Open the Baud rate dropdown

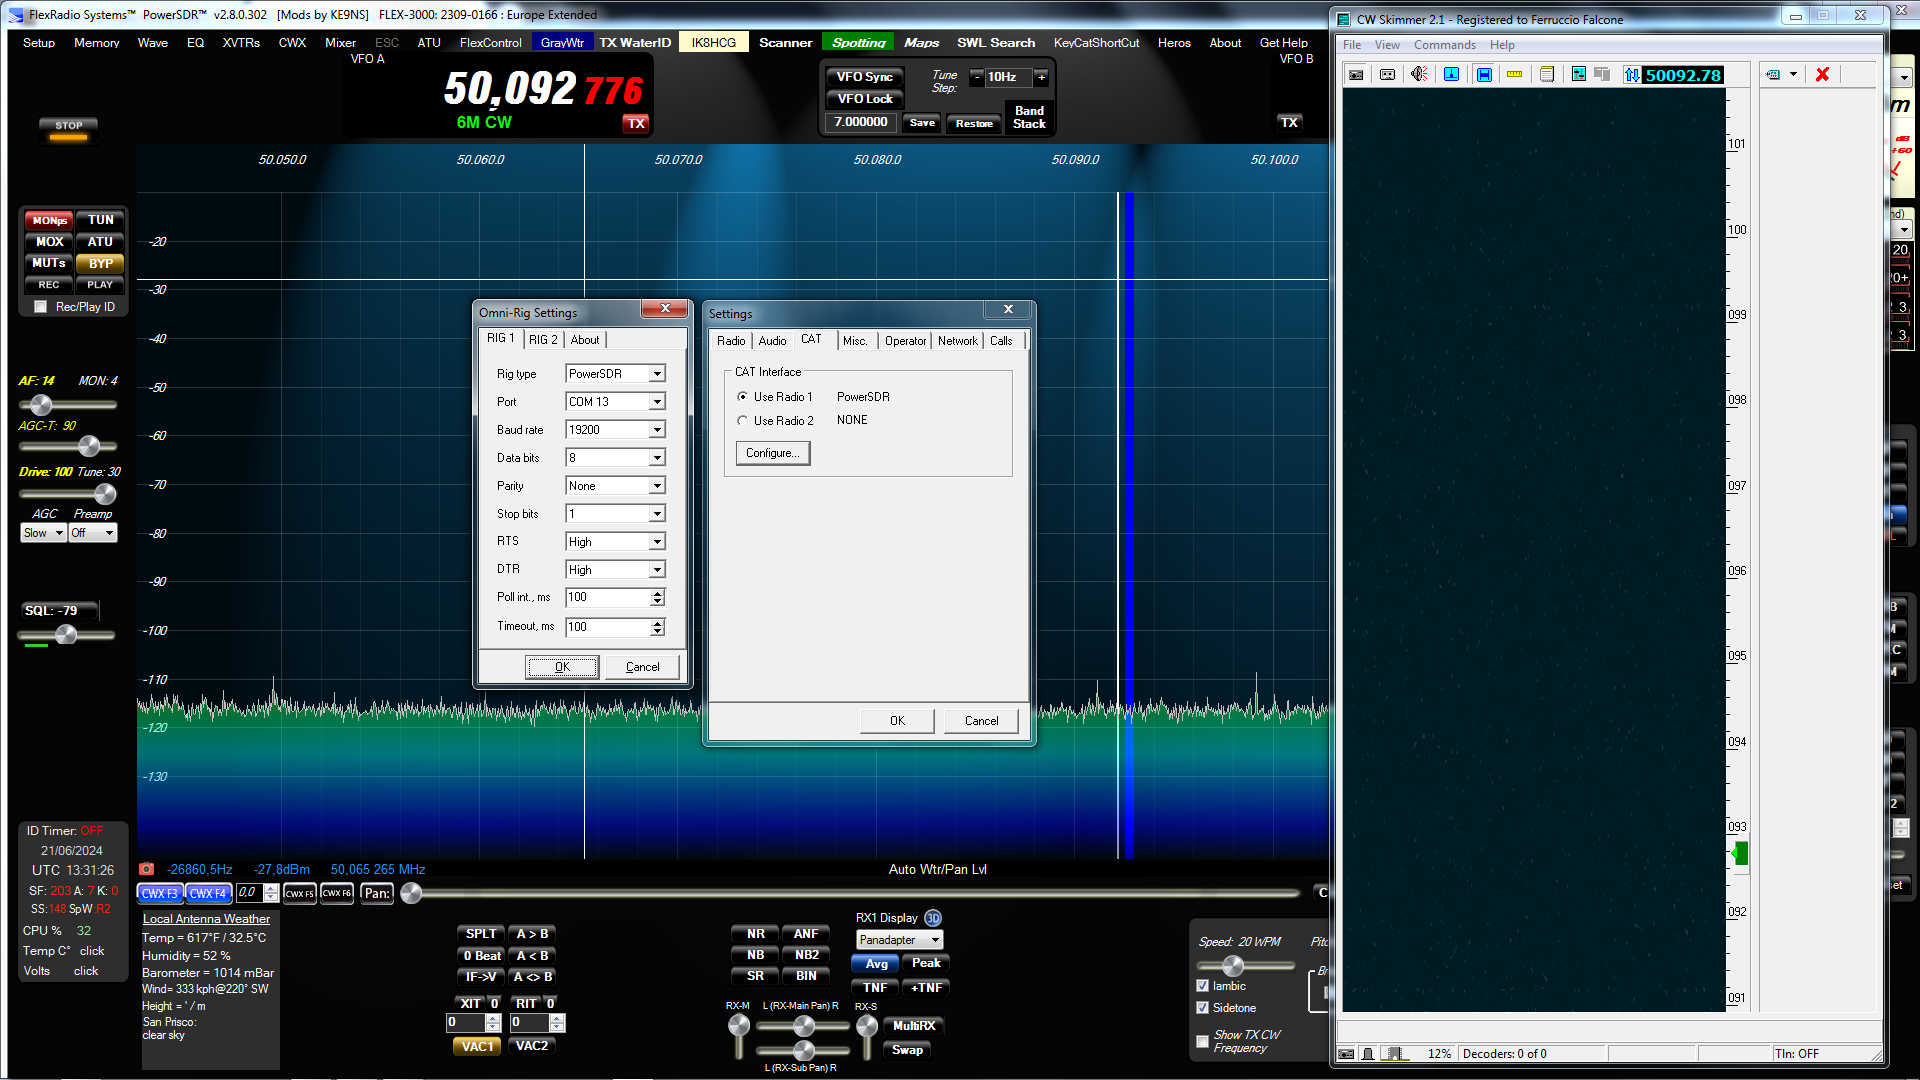[657, 430]
